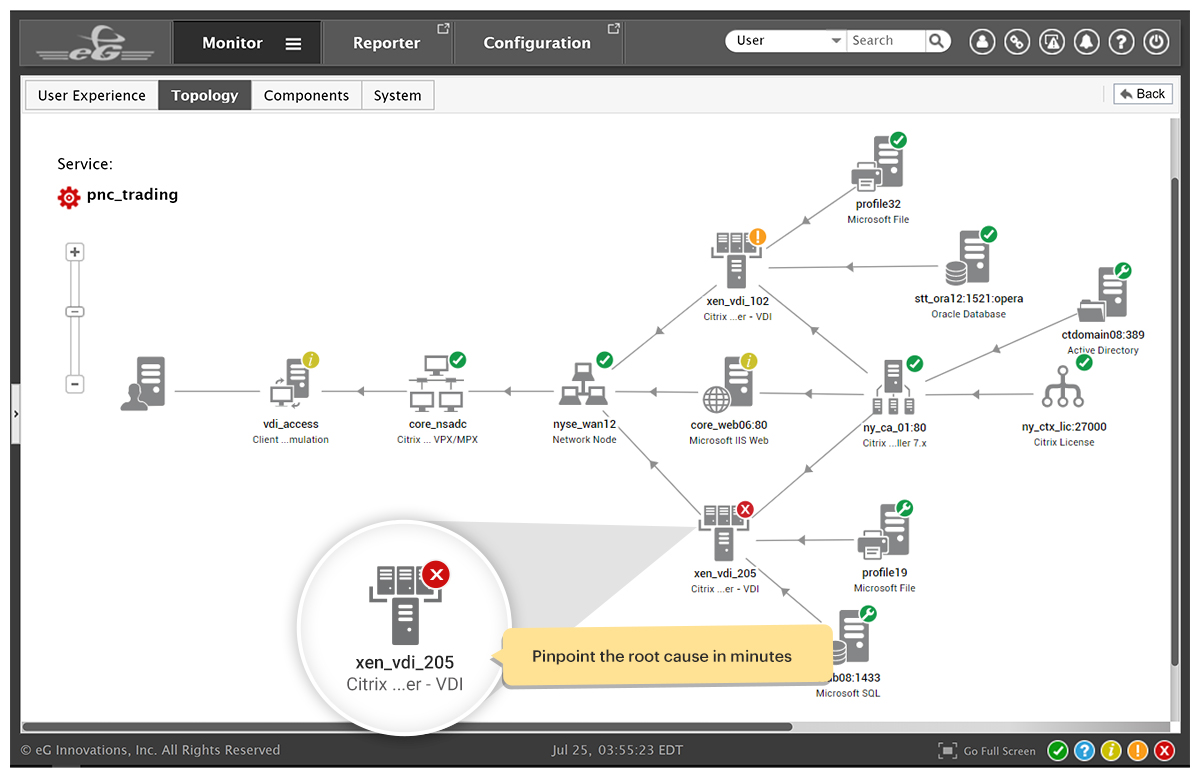Screen dimensions: 1200x778
Task: Expand the left side panel arrow
Action: tap(15, 412)
